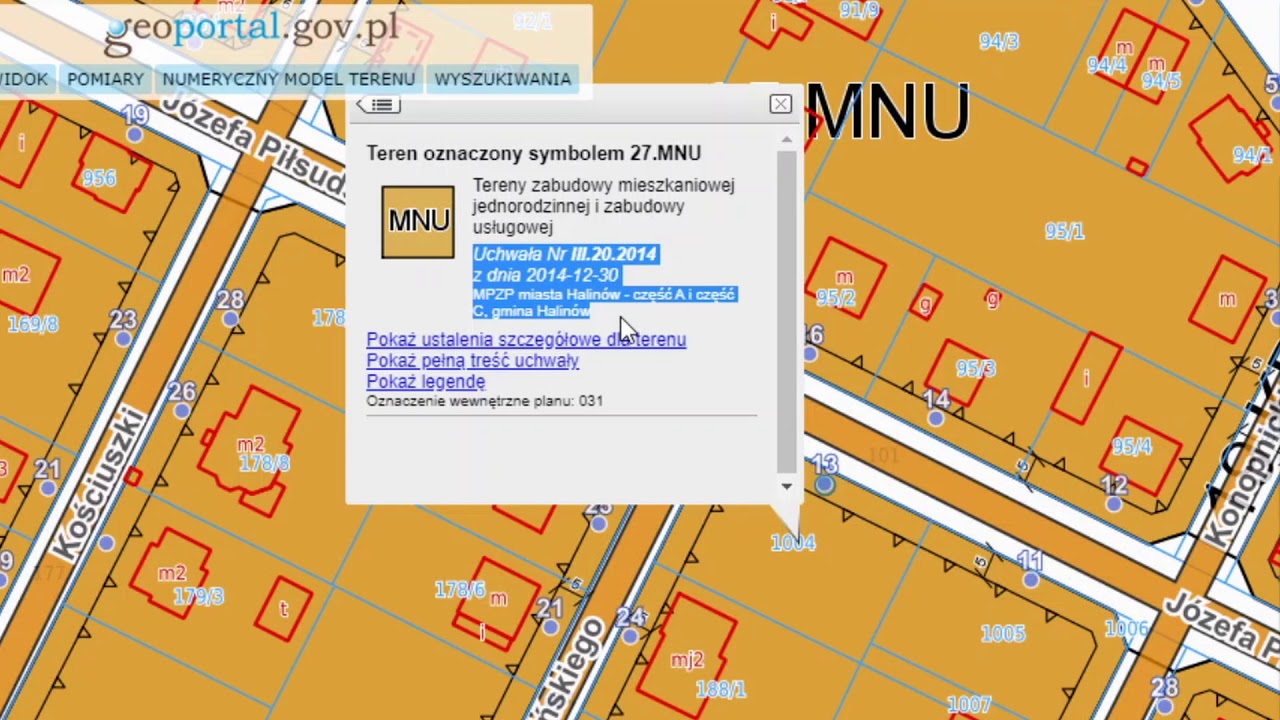
Task: Click parcel label 956 on the map
Action: [x=99, y=178]
